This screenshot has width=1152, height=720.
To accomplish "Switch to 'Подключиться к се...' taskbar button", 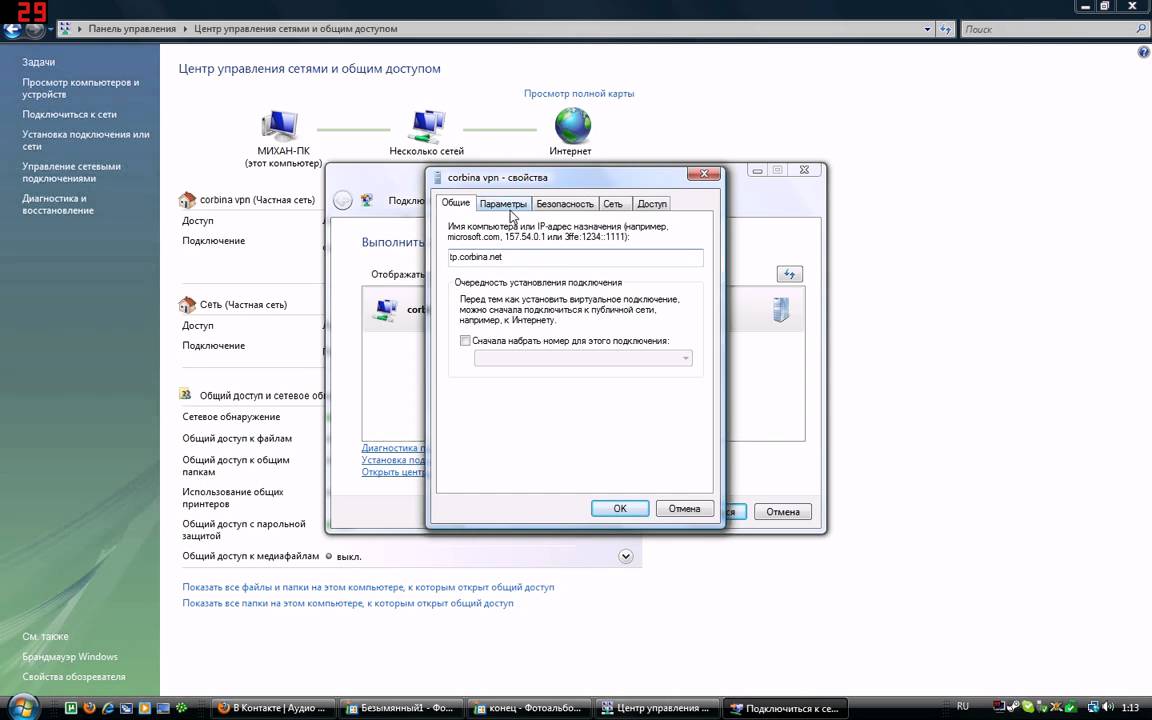I will (x=785, y=708).
